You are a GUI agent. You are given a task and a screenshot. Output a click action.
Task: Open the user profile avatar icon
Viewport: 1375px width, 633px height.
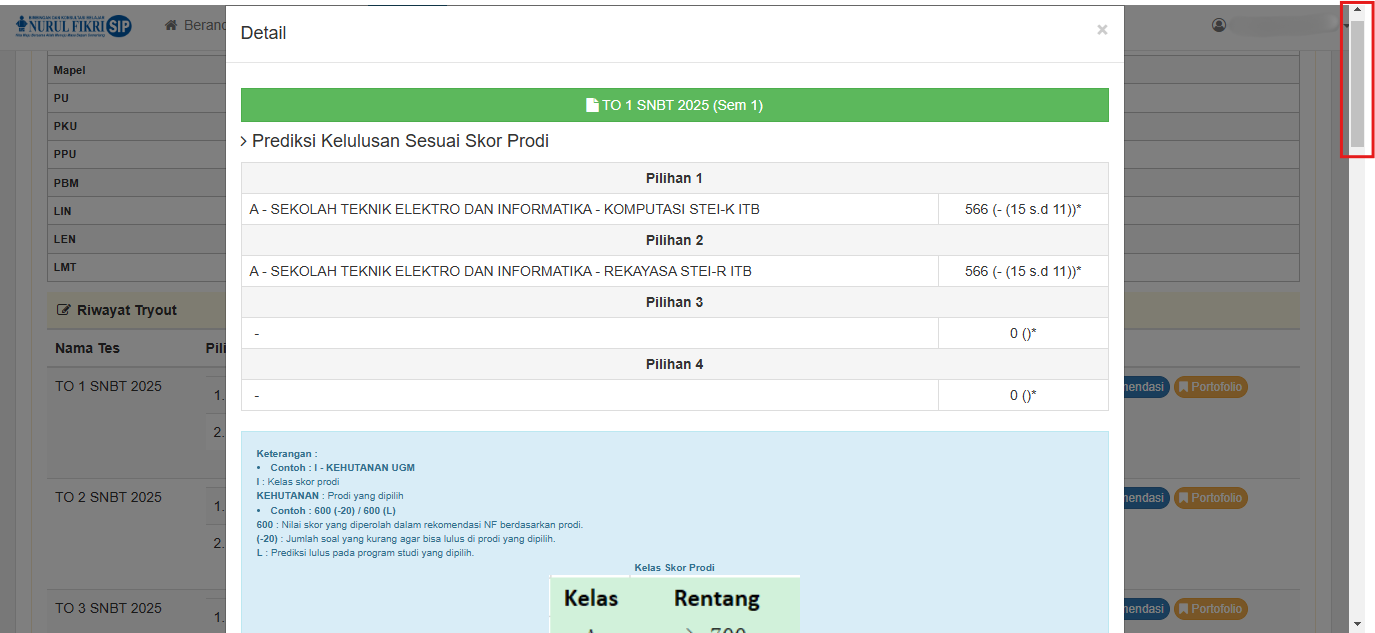[x=1219, y=25]
